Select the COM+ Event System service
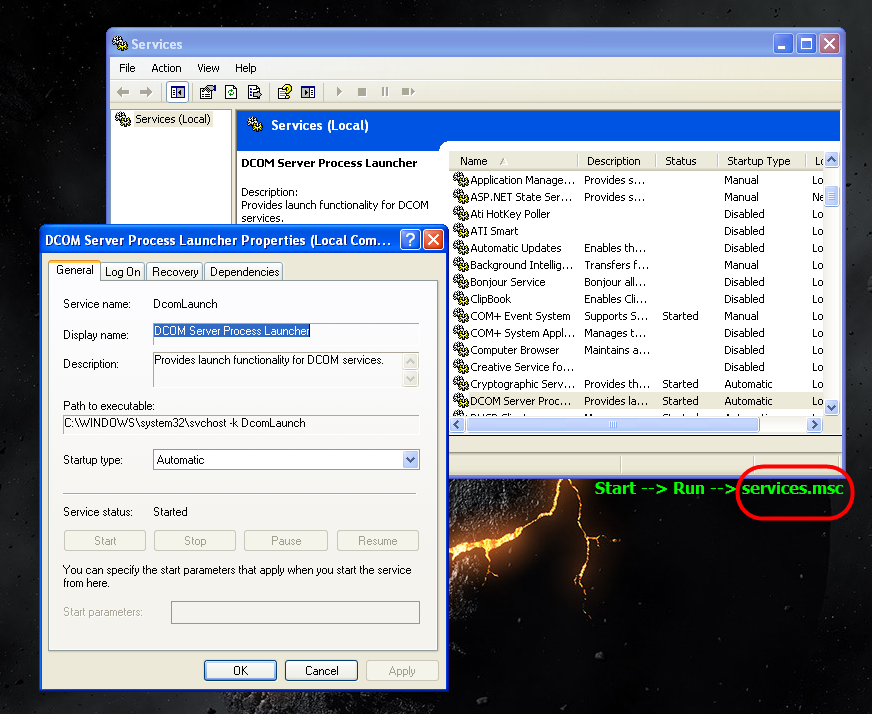The width and height of the screenshot is (872, 714). pos(638,316)
